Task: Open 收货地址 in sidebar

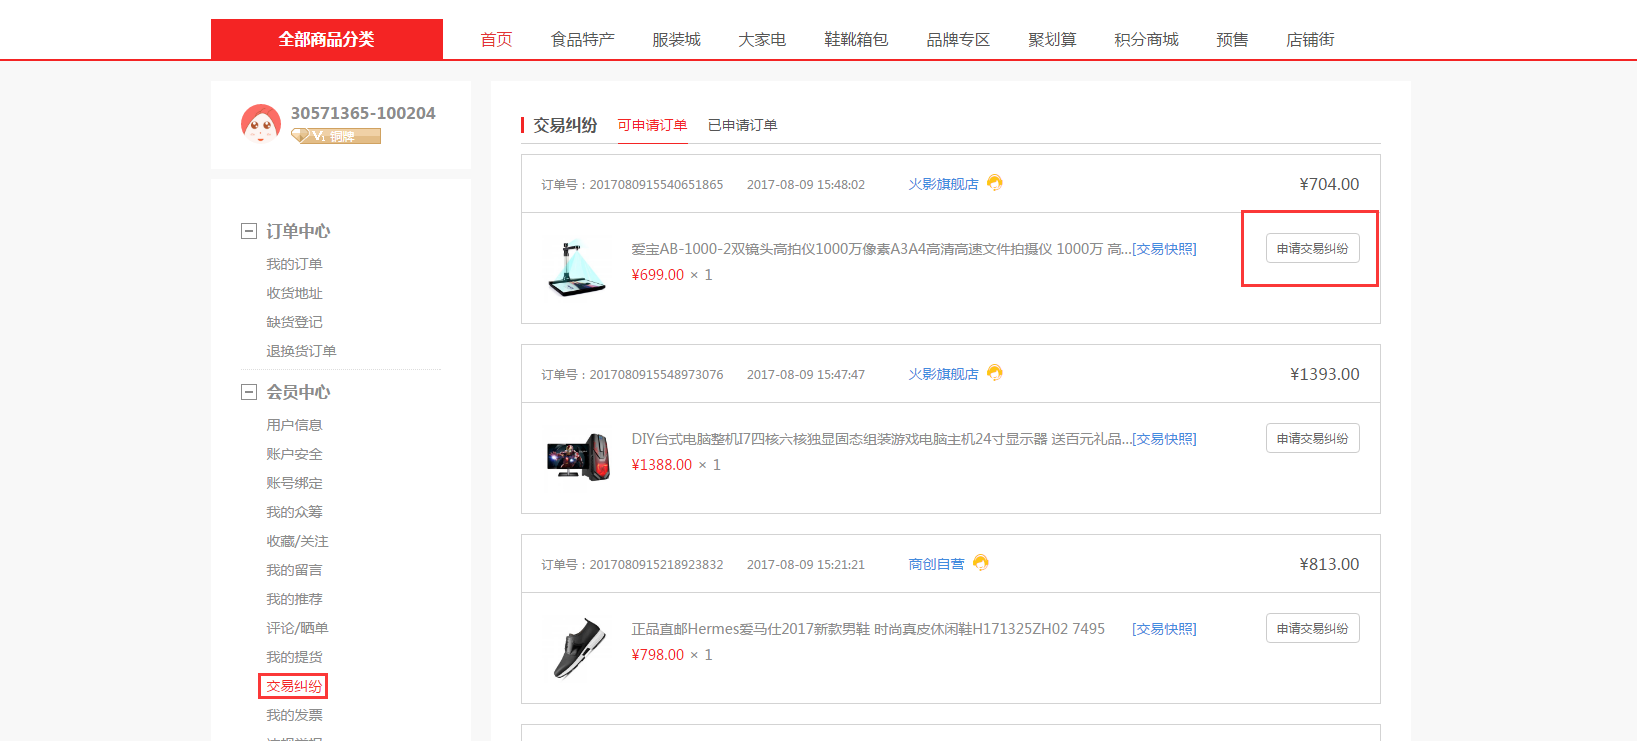Action: click(294, 293)
